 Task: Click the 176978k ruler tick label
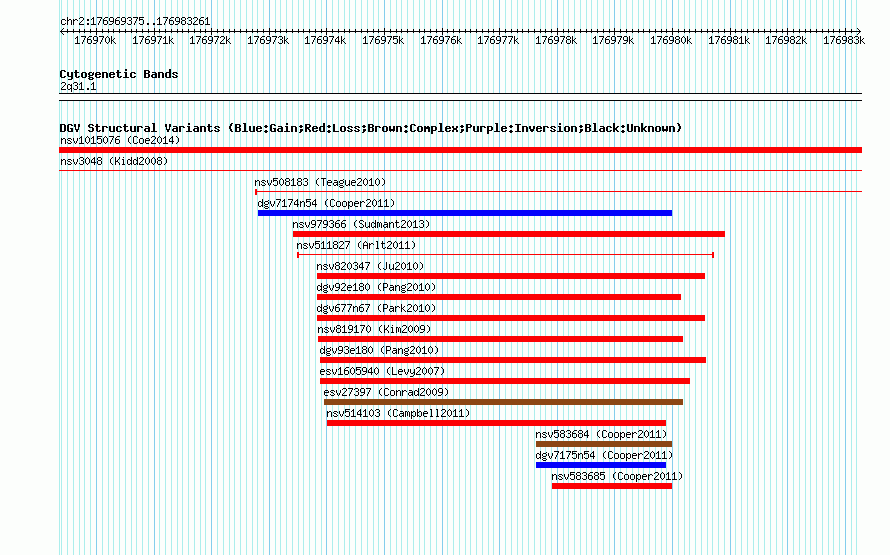tap(556, 40)
